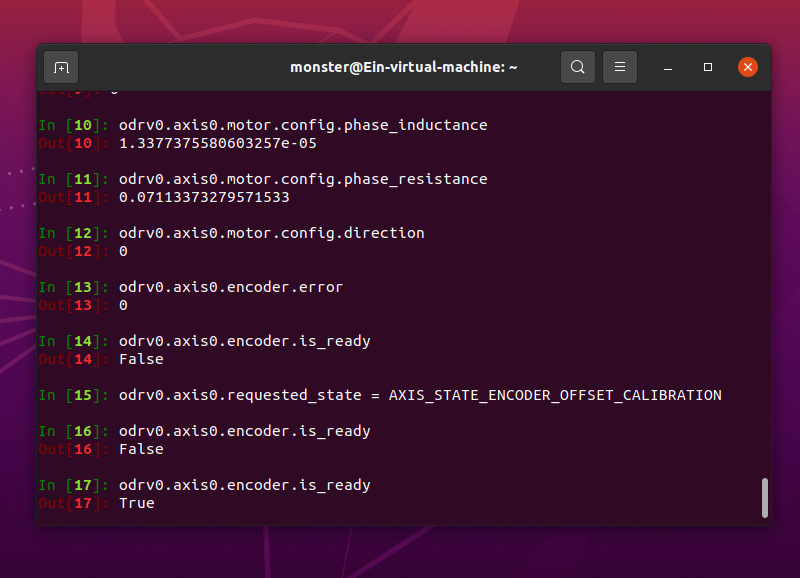Open the hamburger menu
The width and height of the screenshot is (800, 578).
pos(620,67)
